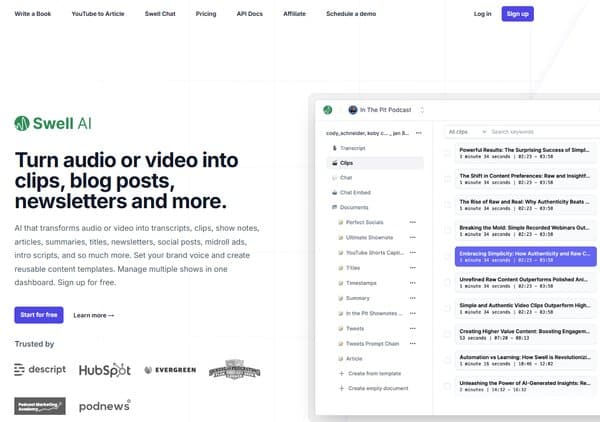
Task: Open Write a Book page
Action: click(x=33, y=14)
